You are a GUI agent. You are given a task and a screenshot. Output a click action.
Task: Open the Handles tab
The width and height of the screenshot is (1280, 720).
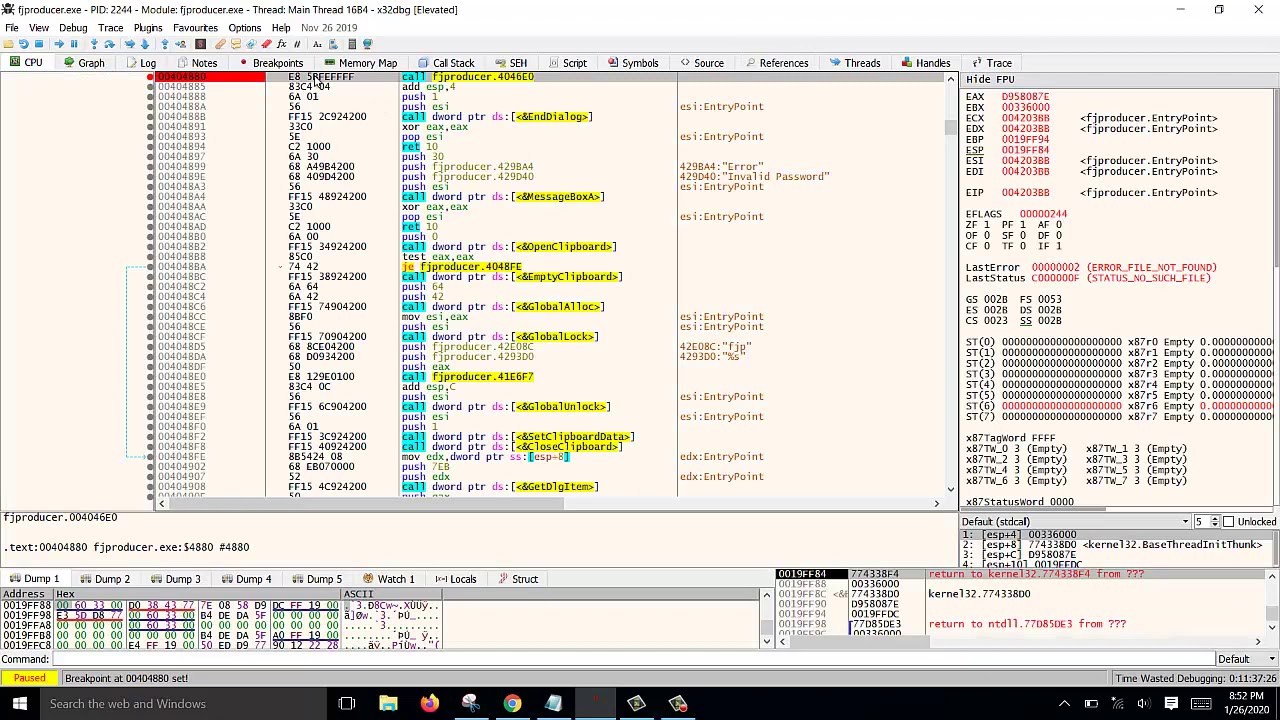924,63
